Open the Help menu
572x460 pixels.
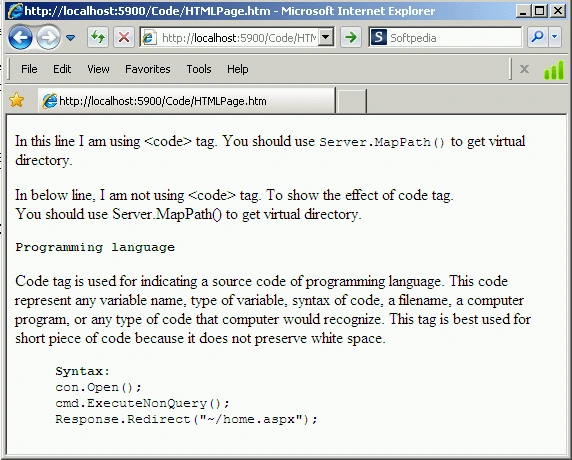(237, 69)
